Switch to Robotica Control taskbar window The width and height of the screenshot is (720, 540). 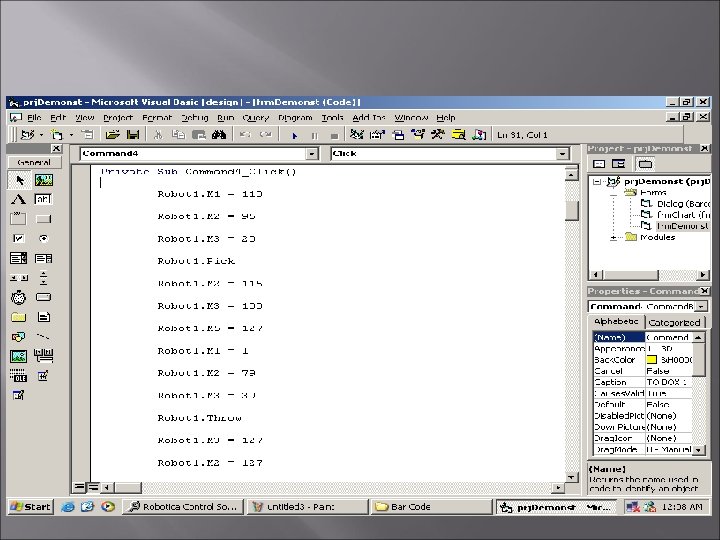click(183, 506)
